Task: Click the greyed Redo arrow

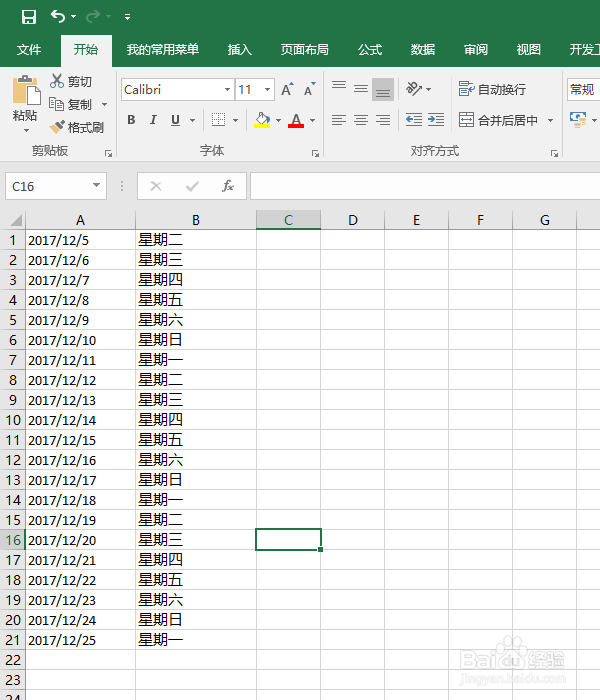Action: pyautogui.click(x=93, y=17)
